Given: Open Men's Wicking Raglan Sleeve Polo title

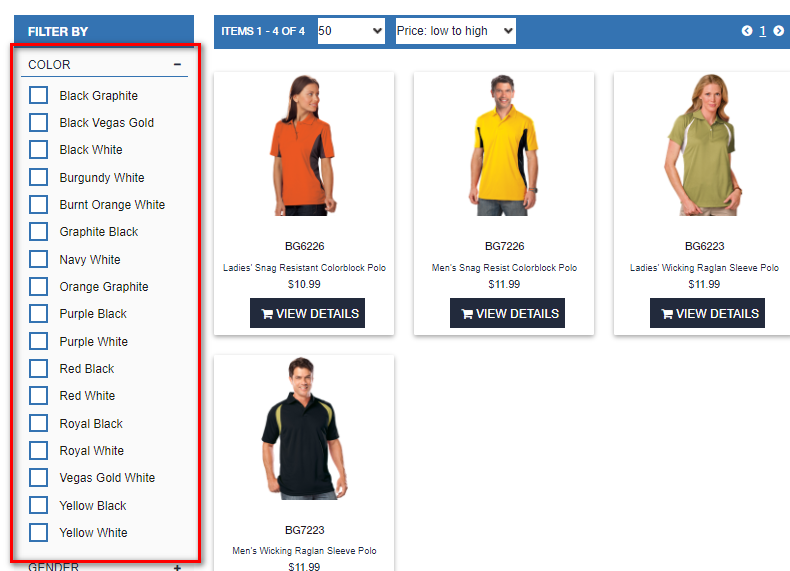Looking at the screenshot, I should click(304, 551).
